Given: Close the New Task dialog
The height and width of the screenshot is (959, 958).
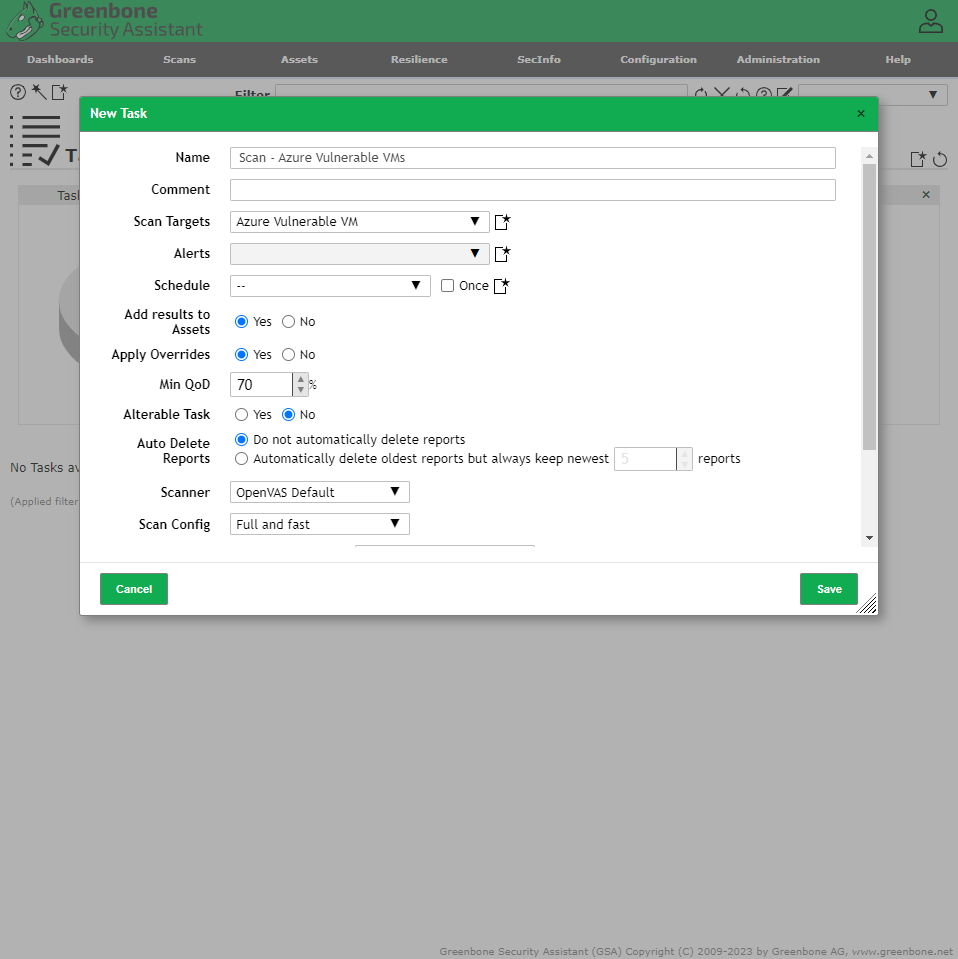Looking at the screenshot, I should pos(860,113).
